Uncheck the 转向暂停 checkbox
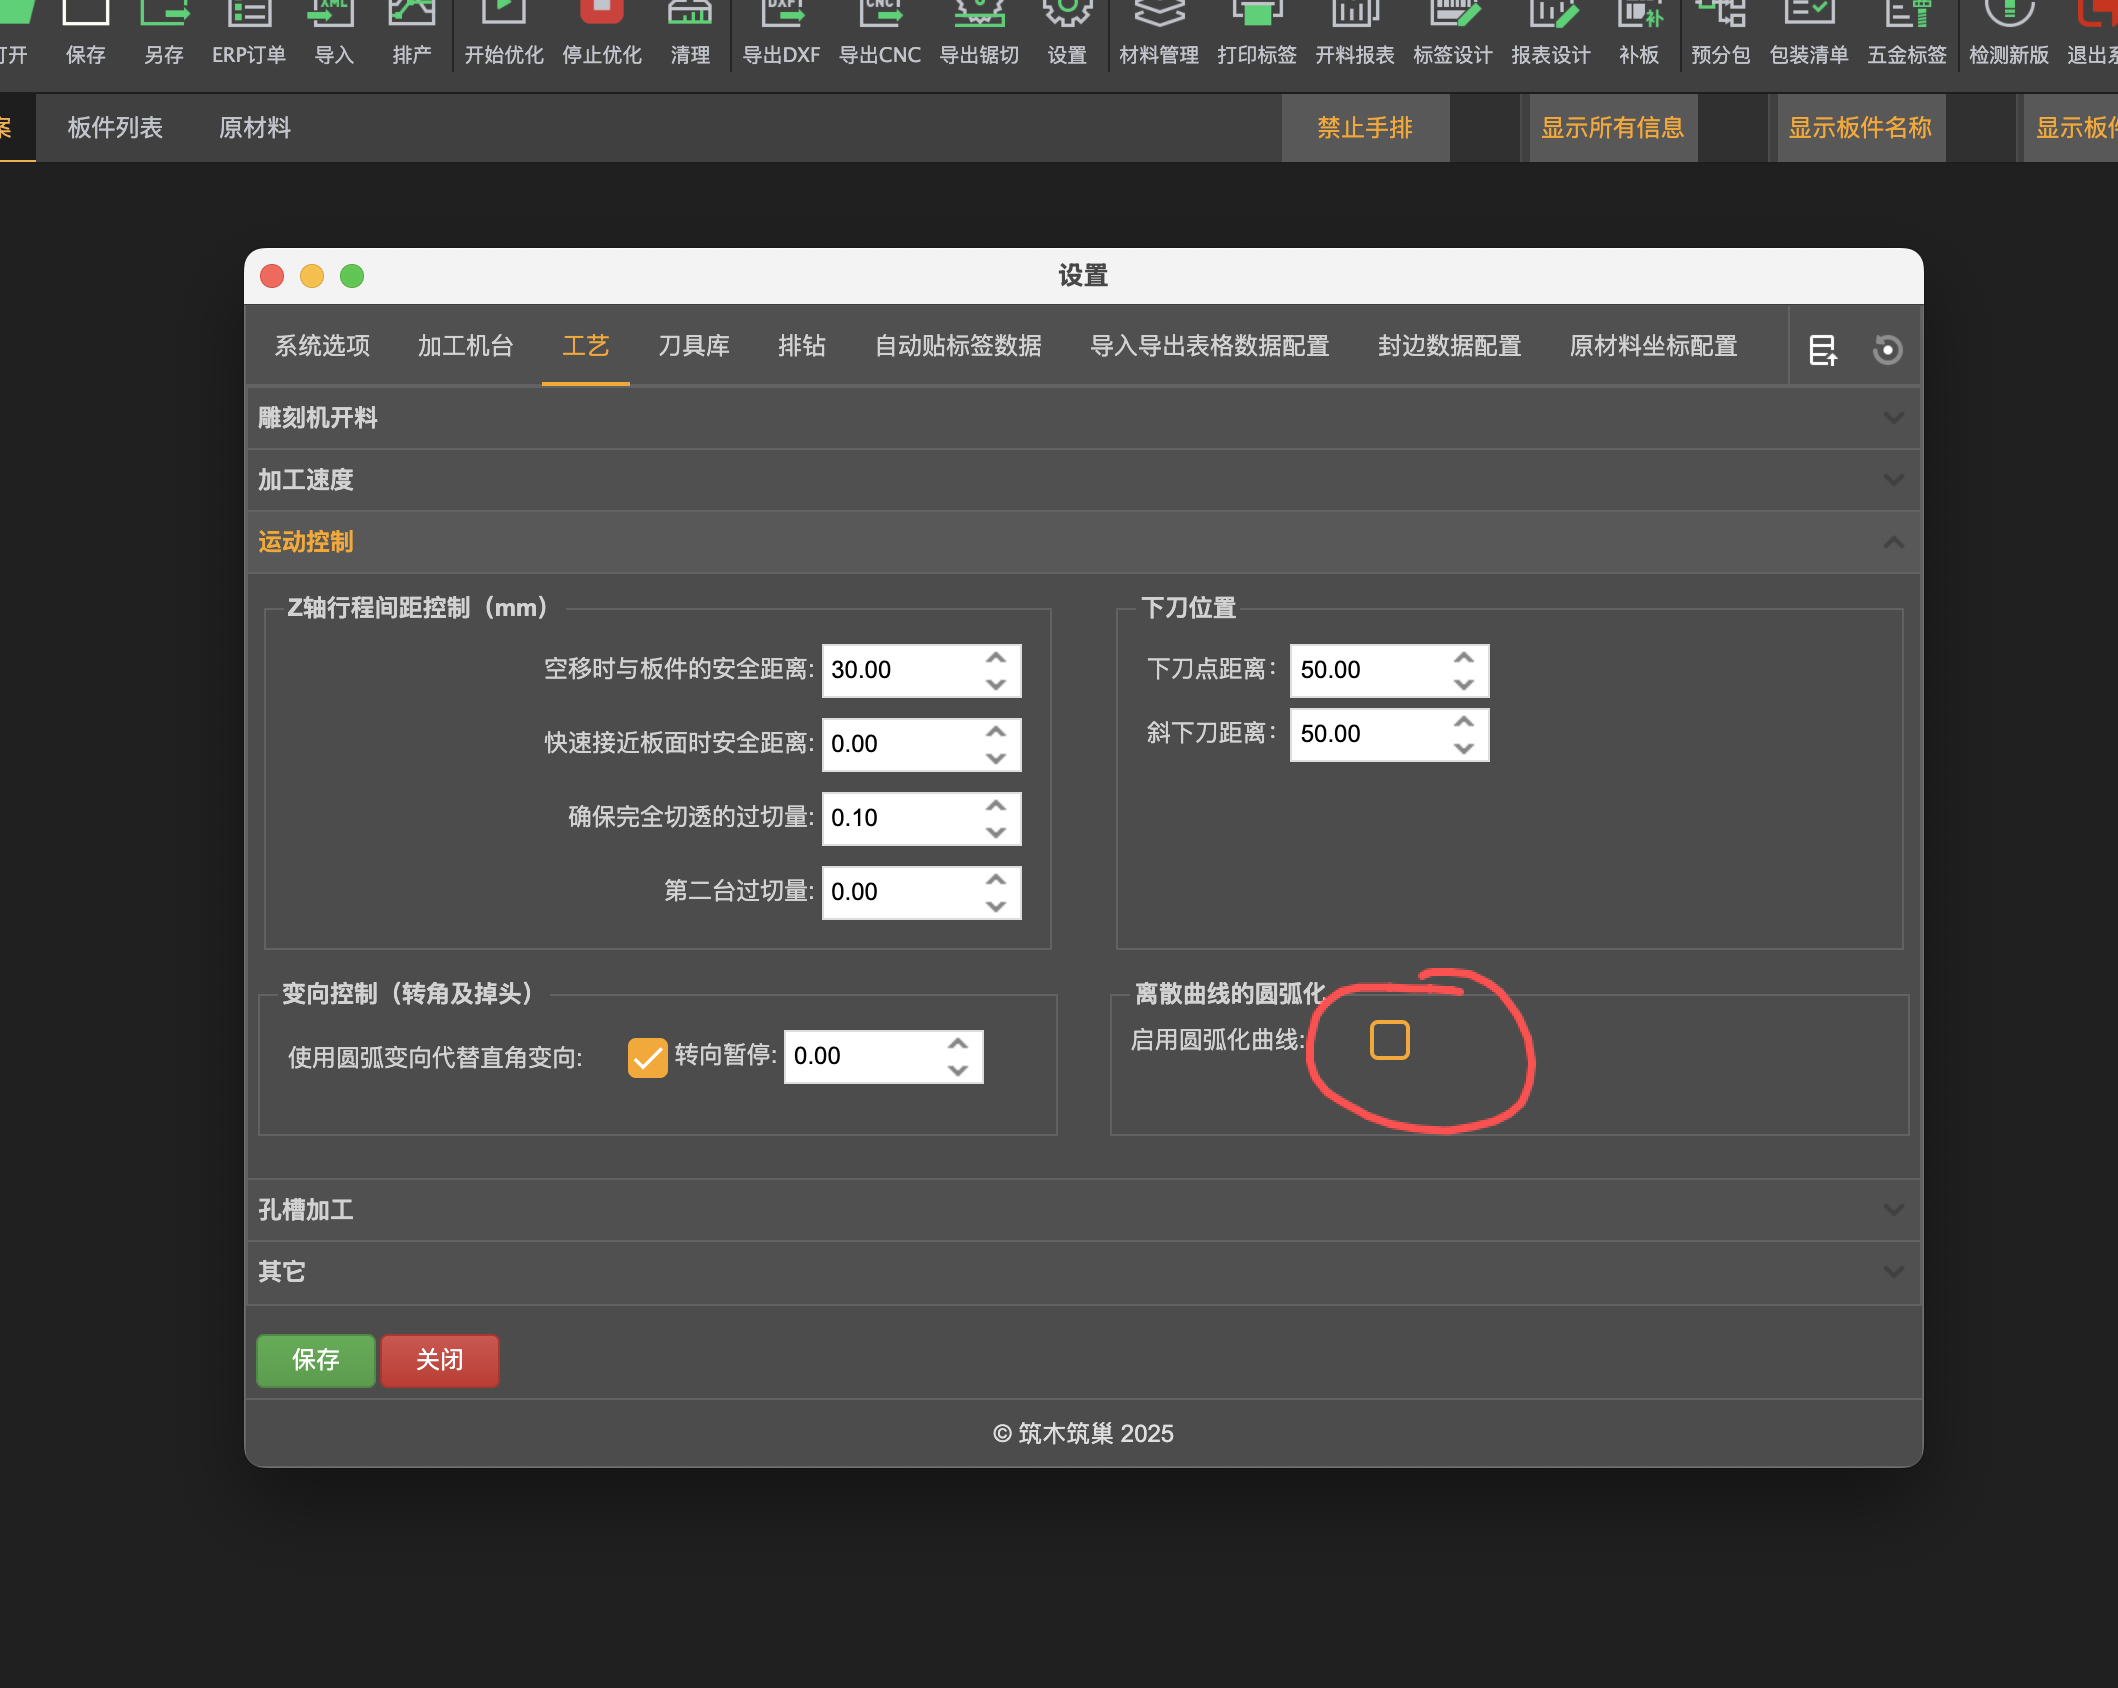The width and height of the screenshot is (2118, 1688). [647, 1056]
